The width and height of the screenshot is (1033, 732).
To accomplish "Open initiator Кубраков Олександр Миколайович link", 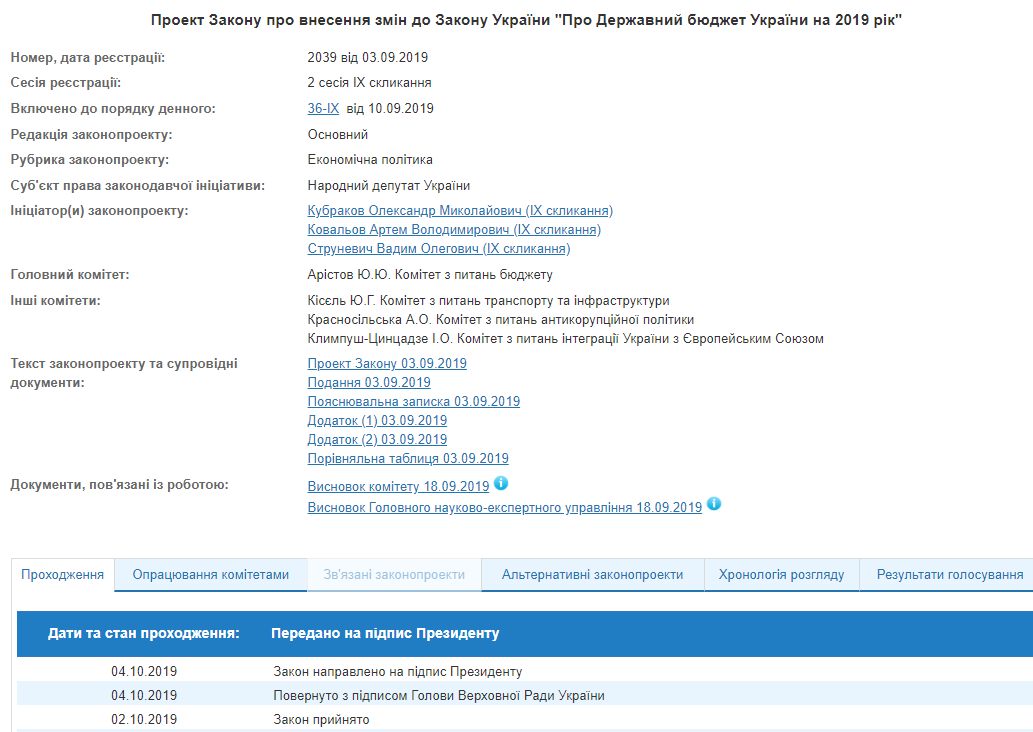I will coord(460,211).
